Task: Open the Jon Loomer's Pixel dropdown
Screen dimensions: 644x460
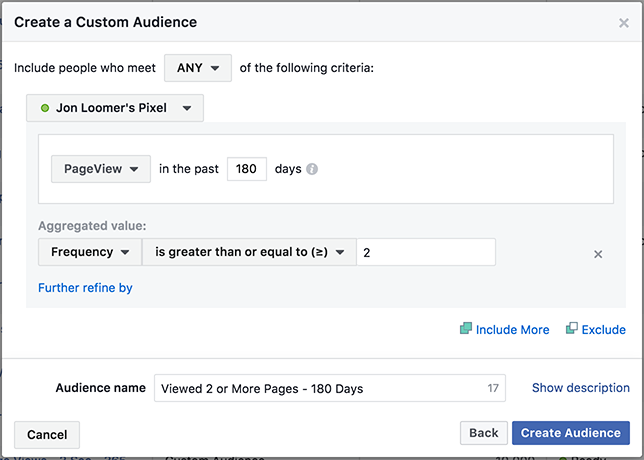Action: click(115, 108)
